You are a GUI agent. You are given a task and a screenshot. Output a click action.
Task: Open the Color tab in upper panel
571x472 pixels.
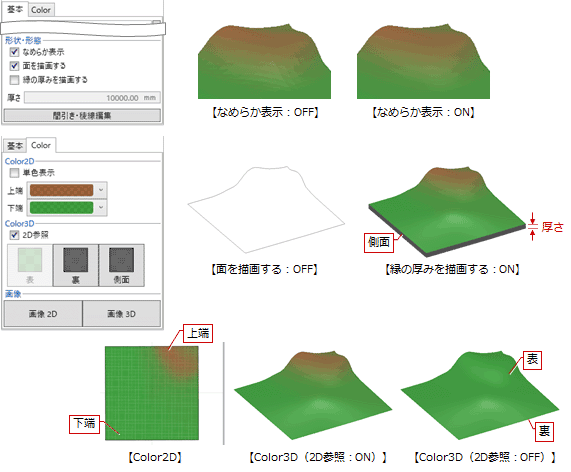(41, 10)
